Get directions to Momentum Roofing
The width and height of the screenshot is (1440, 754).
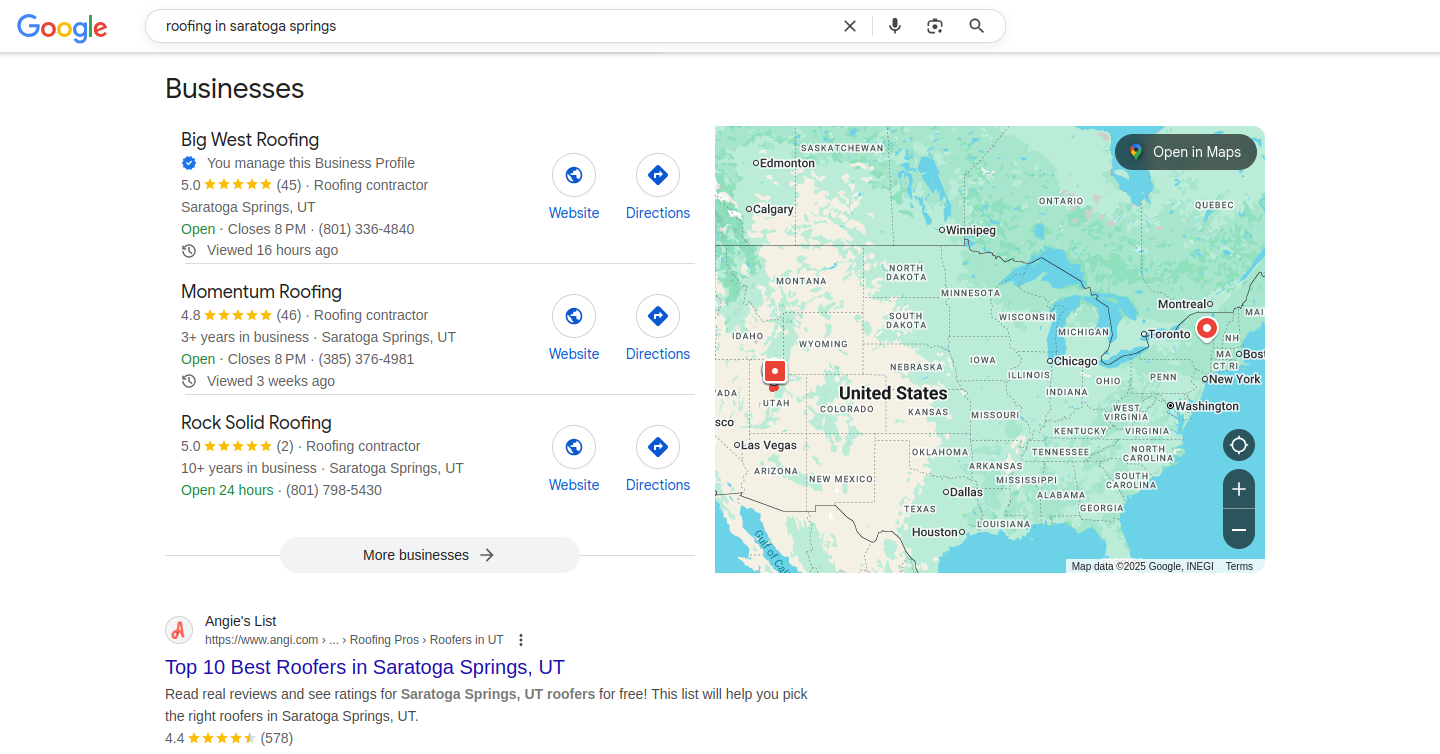pos(657,316)
